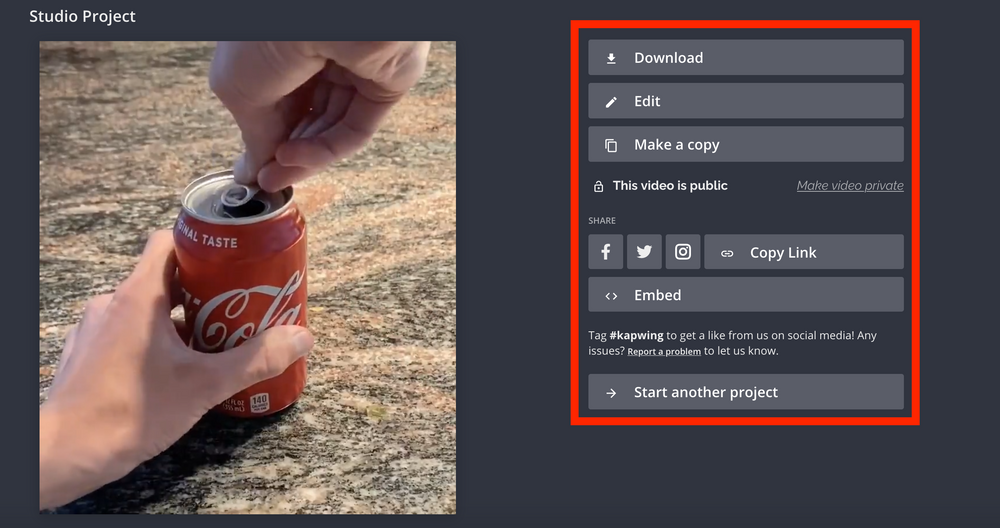The width and height of the screenshot is (1000, 528).
Task: Click the embed code brackets icon
Action: click(x=611, y=296)
